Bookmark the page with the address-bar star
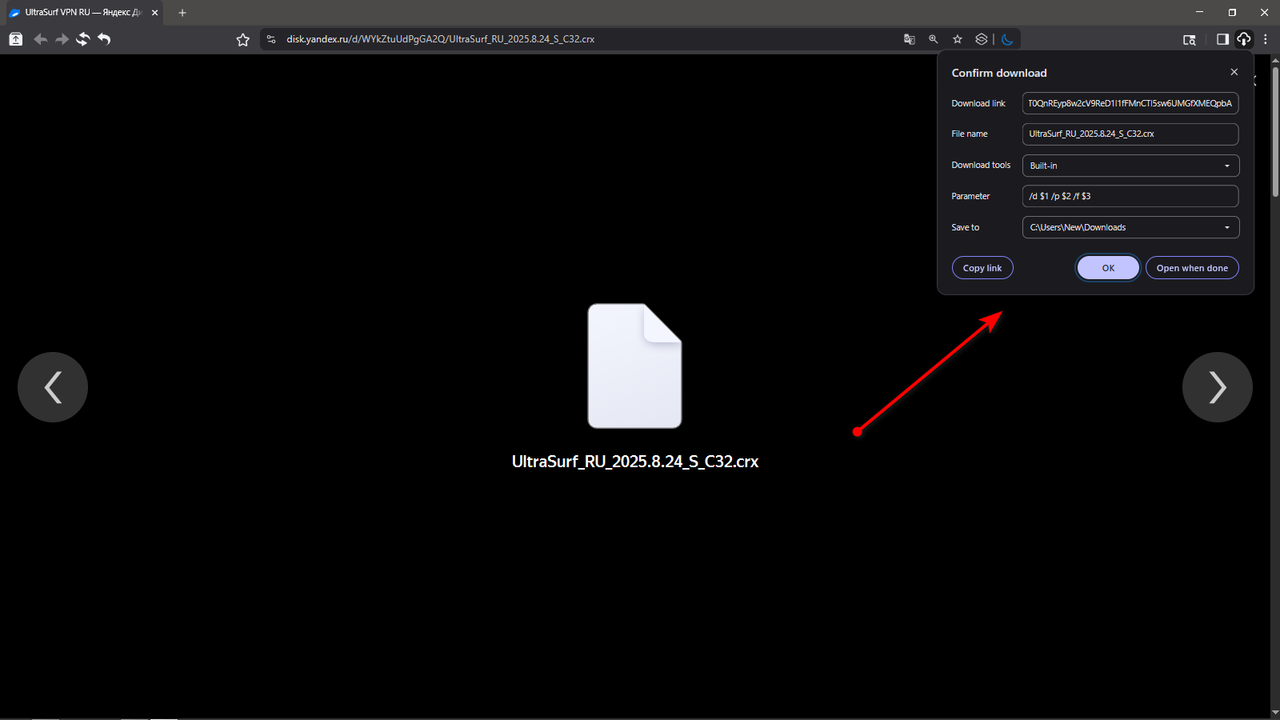The width and height of the screenshot is (1280, 720). 957,39
